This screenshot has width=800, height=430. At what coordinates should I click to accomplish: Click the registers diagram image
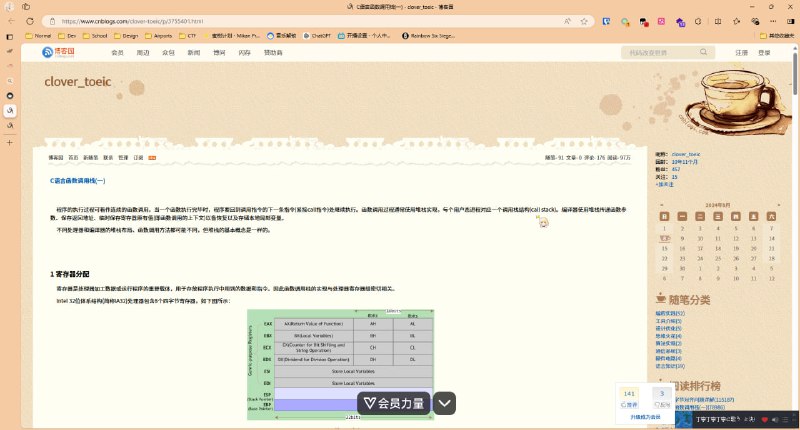340,364
